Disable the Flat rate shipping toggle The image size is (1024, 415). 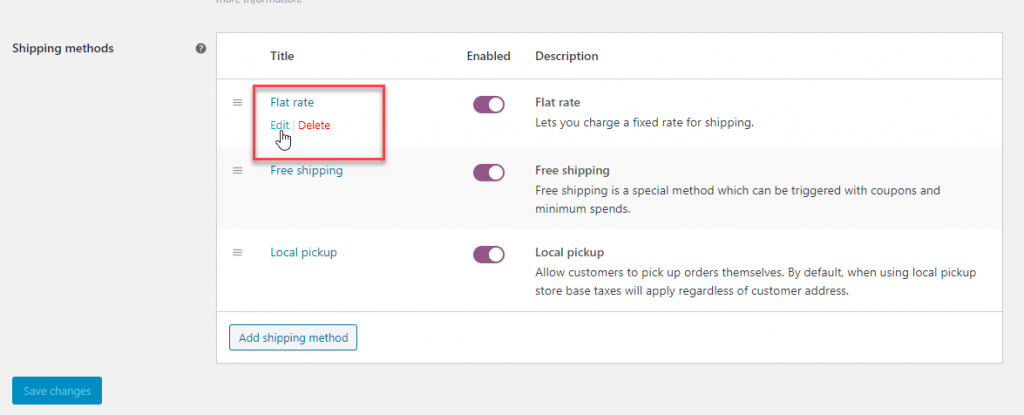488,105
